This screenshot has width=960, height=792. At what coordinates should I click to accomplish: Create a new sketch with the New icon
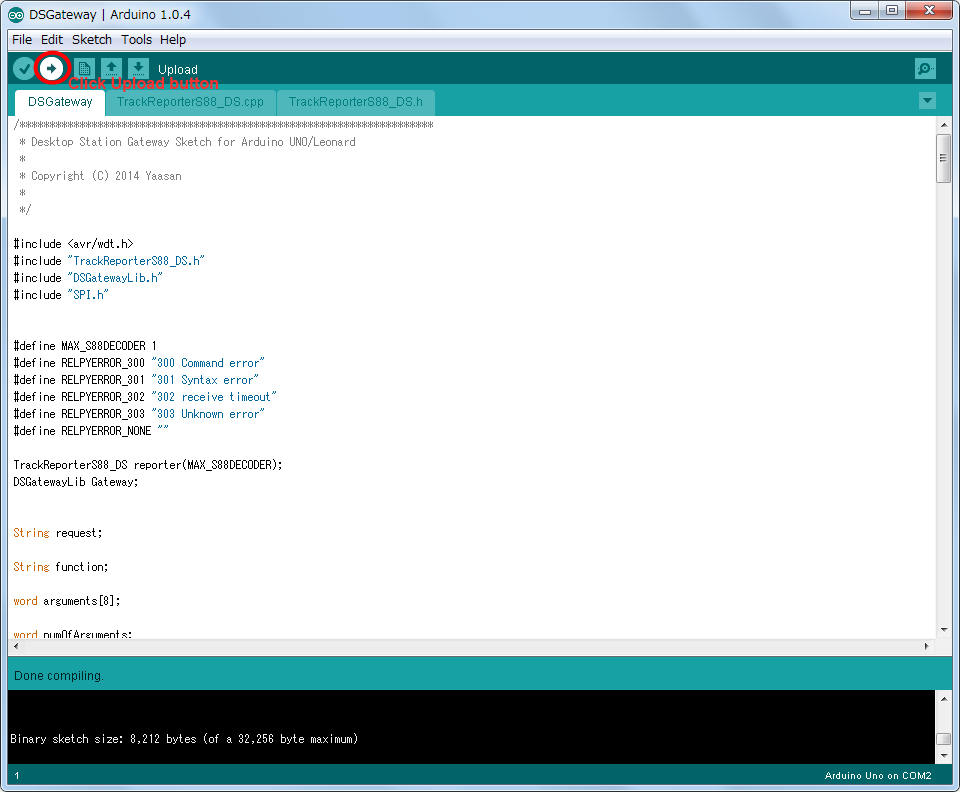click(84, 69)
